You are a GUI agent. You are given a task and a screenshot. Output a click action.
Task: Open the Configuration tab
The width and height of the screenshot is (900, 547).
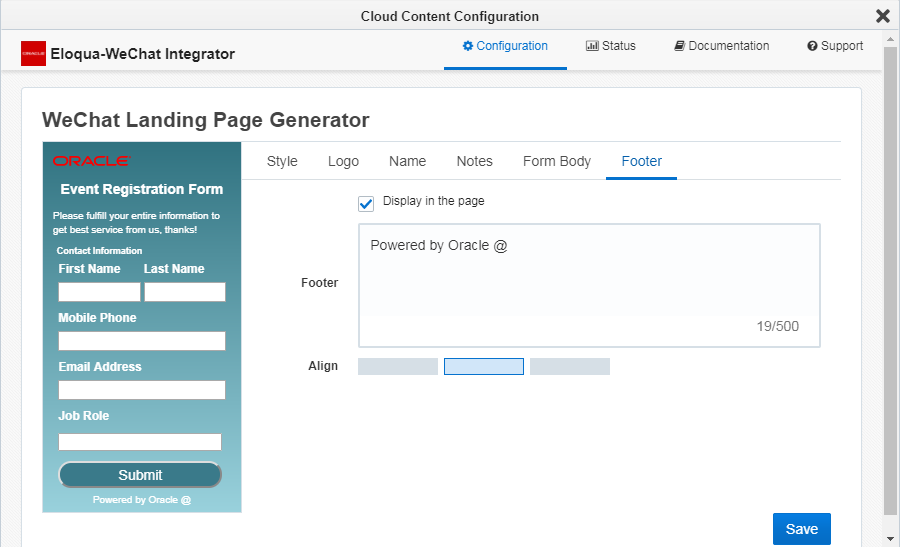click(x=505, y=46)
